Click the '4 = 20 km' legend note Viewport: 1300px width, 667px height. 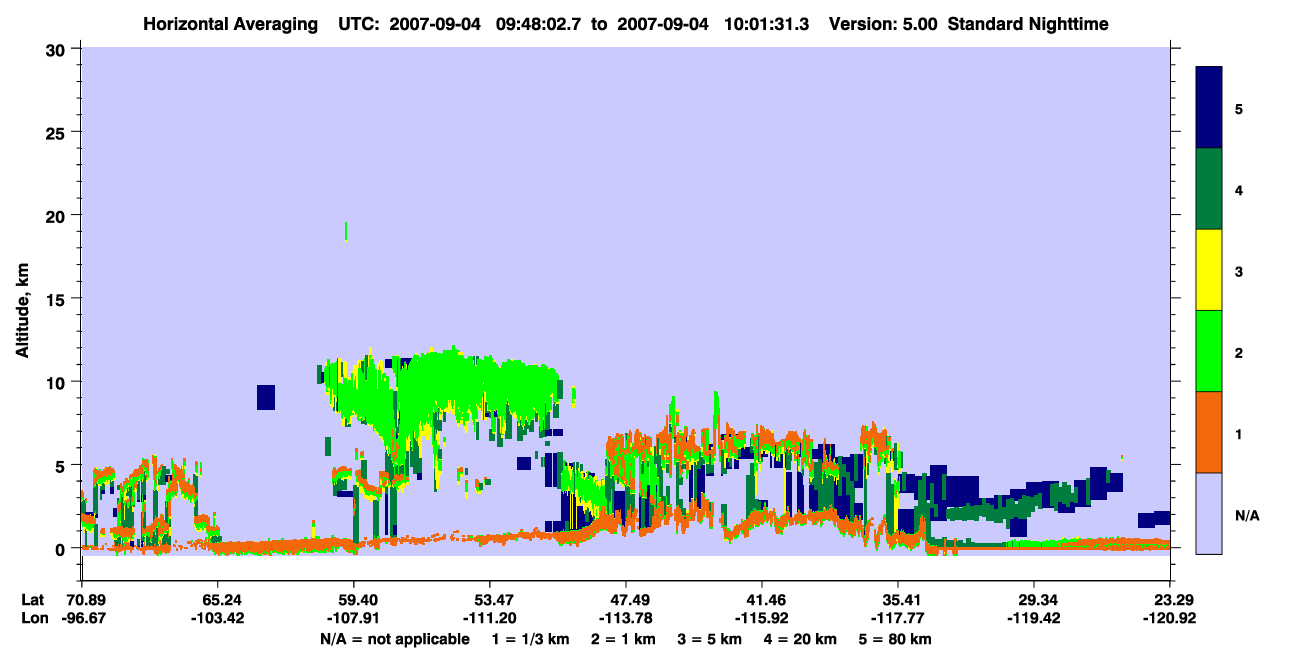click(800, 639)
